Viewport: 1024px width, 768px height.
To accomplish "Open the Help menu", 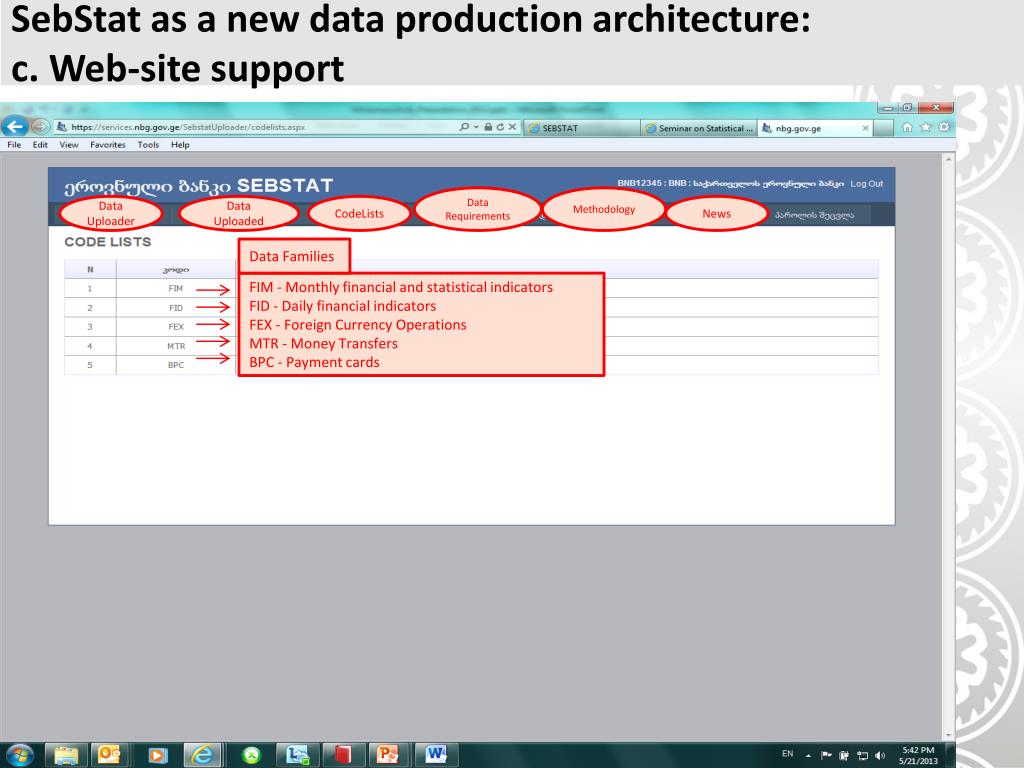I will 180,145.
